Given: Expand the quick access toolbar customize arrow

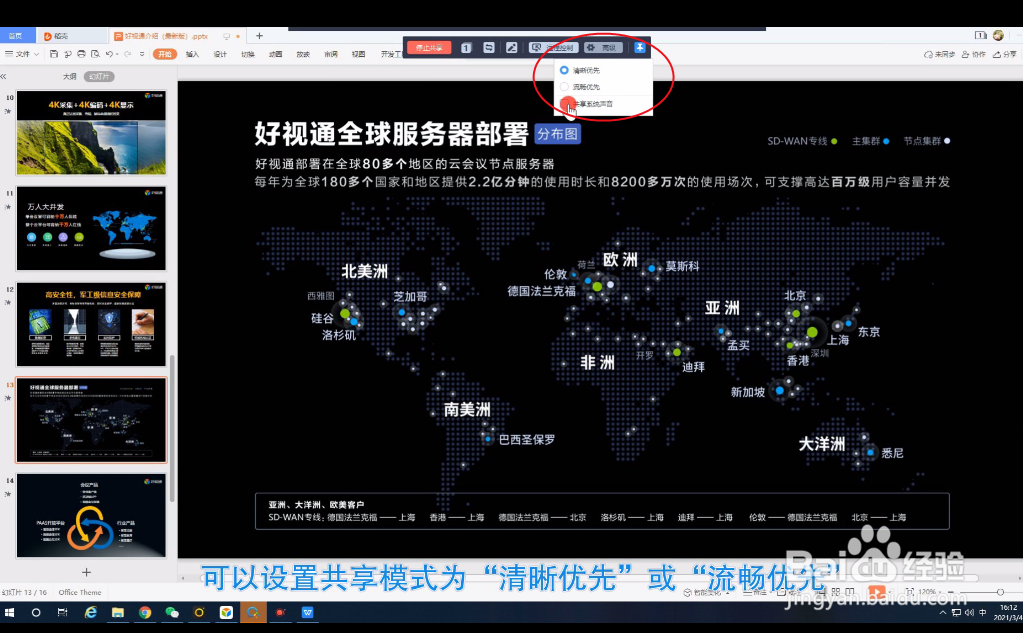Looking at the screenshot, I should pos(142,54).
